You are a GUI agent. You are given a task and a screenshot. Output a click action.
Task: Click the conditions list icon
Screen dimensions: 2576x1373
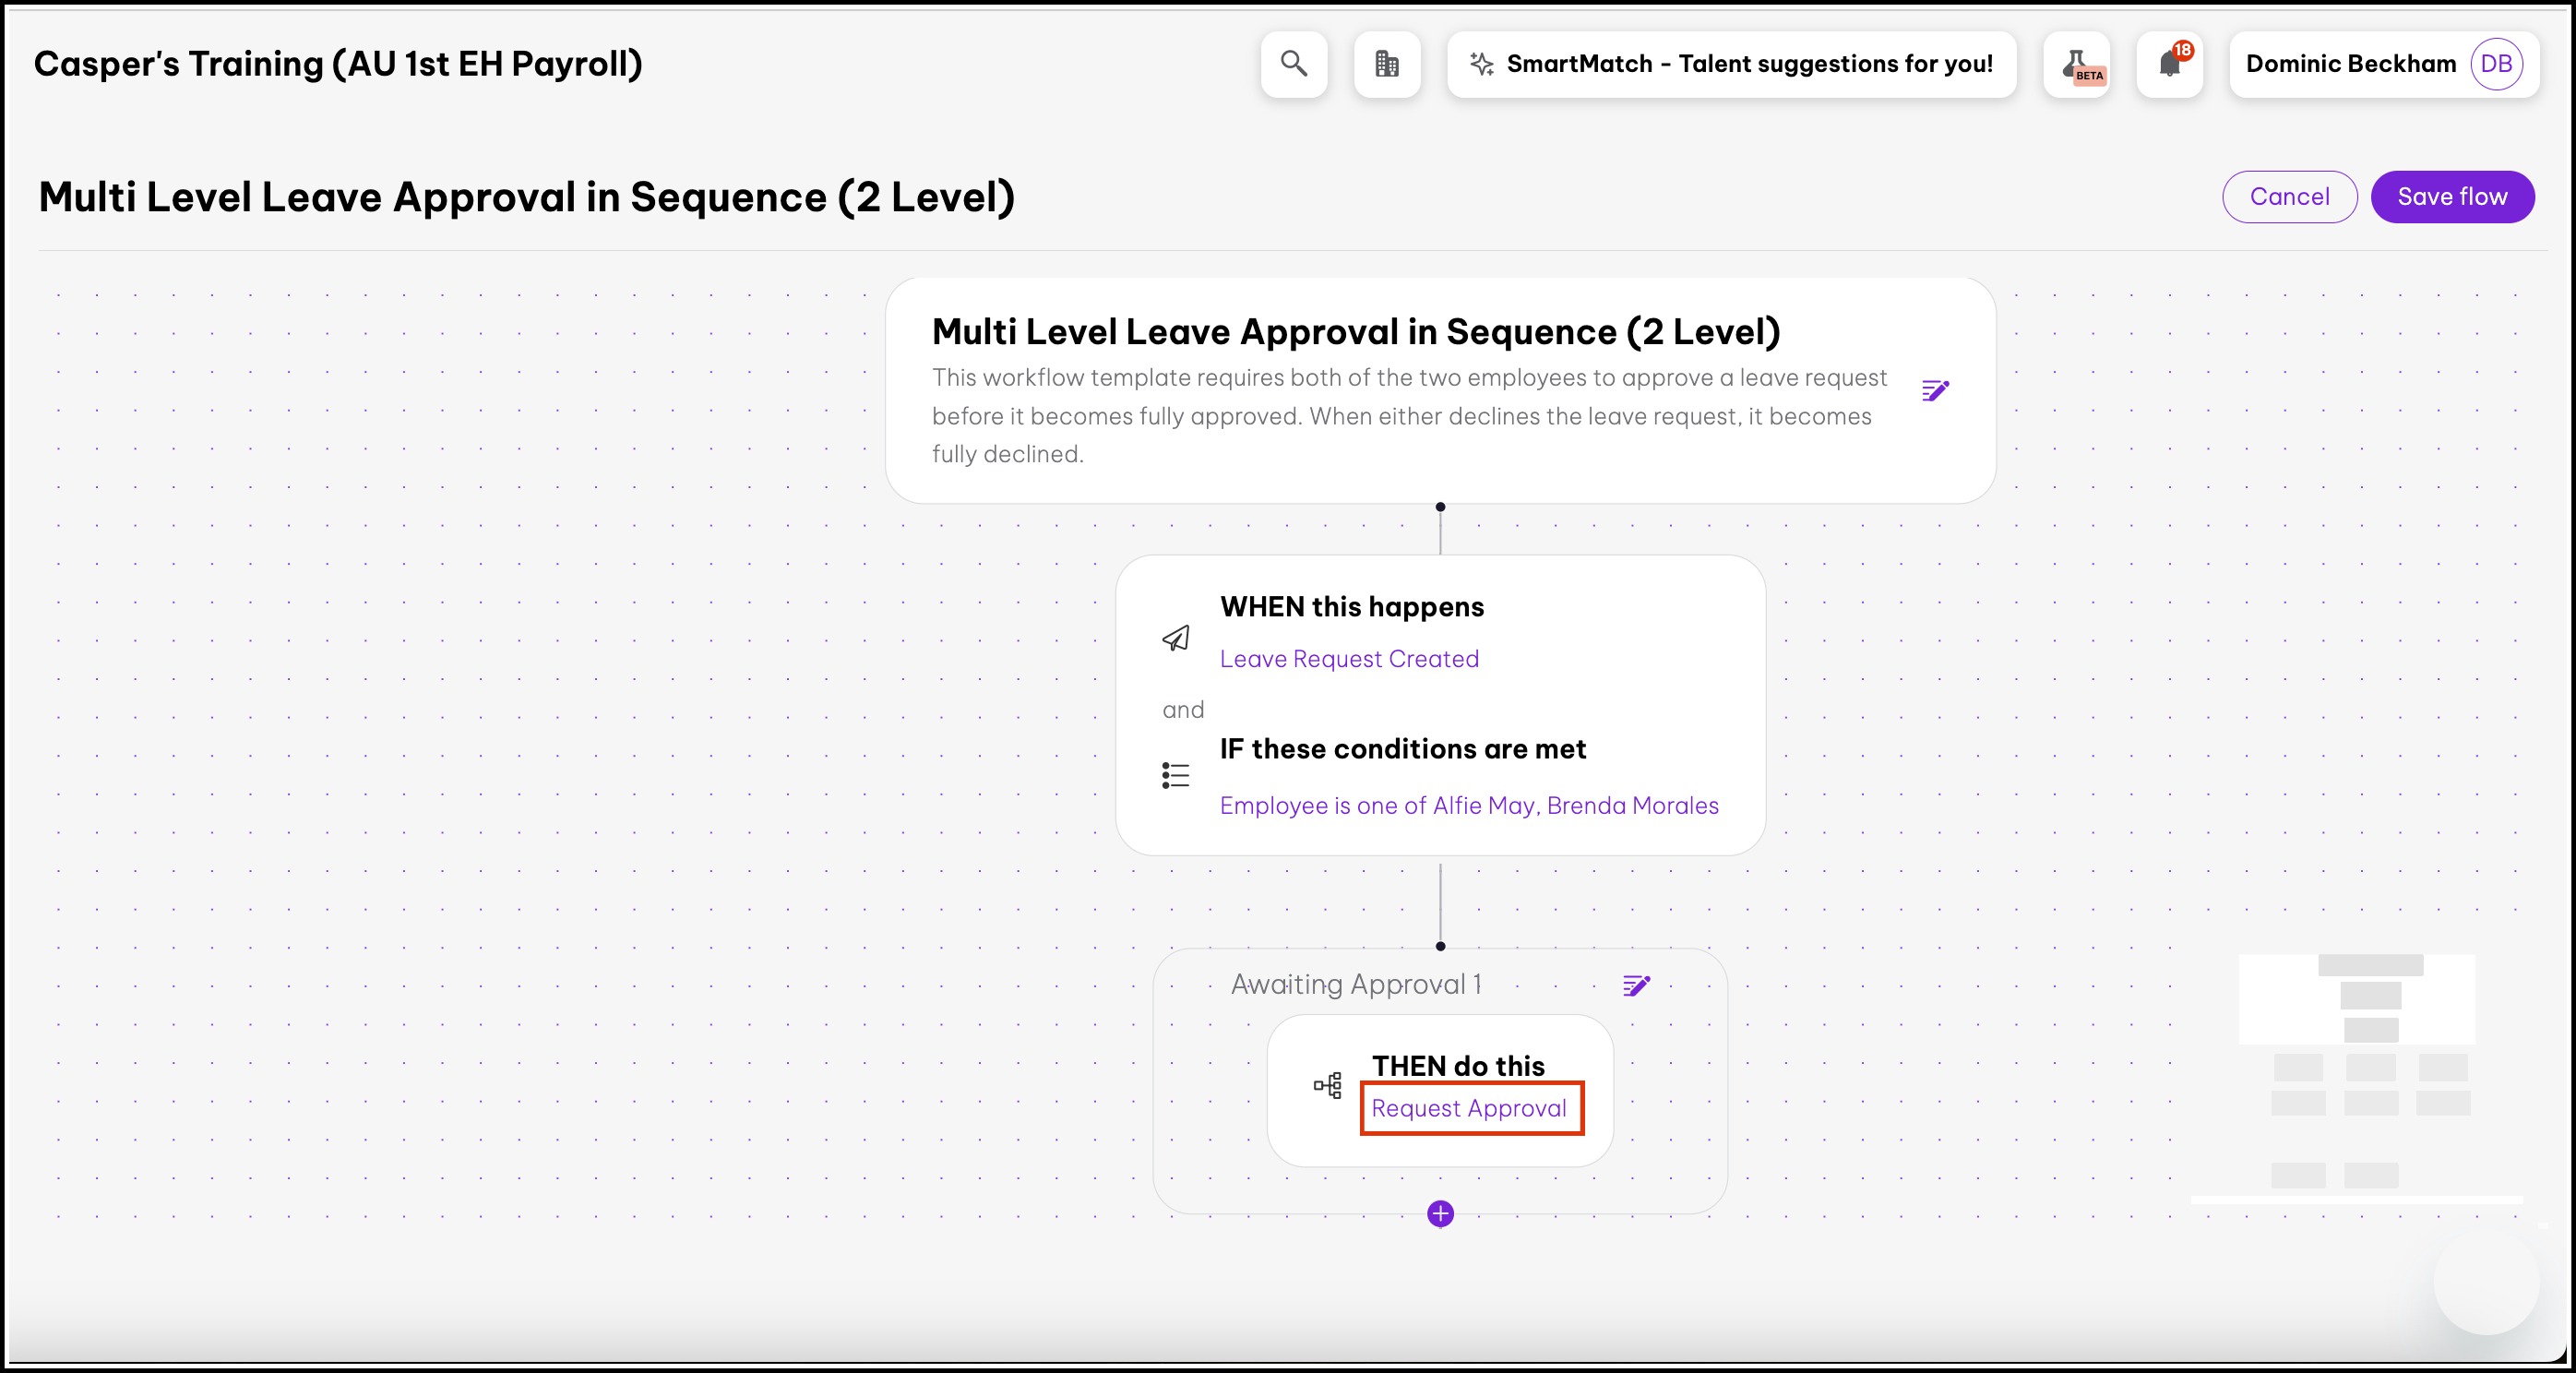(1176, 775)
